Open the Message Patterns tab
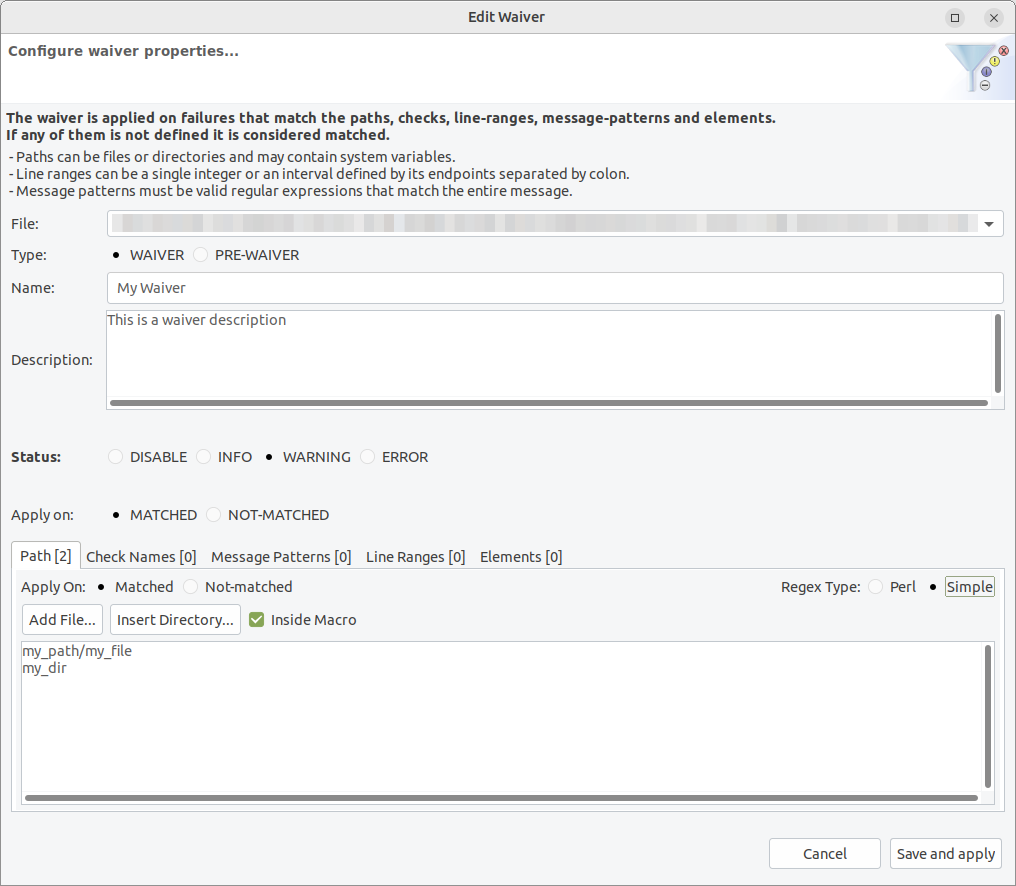This screenshot has height=886, width=1016. (x=280, y=557)
